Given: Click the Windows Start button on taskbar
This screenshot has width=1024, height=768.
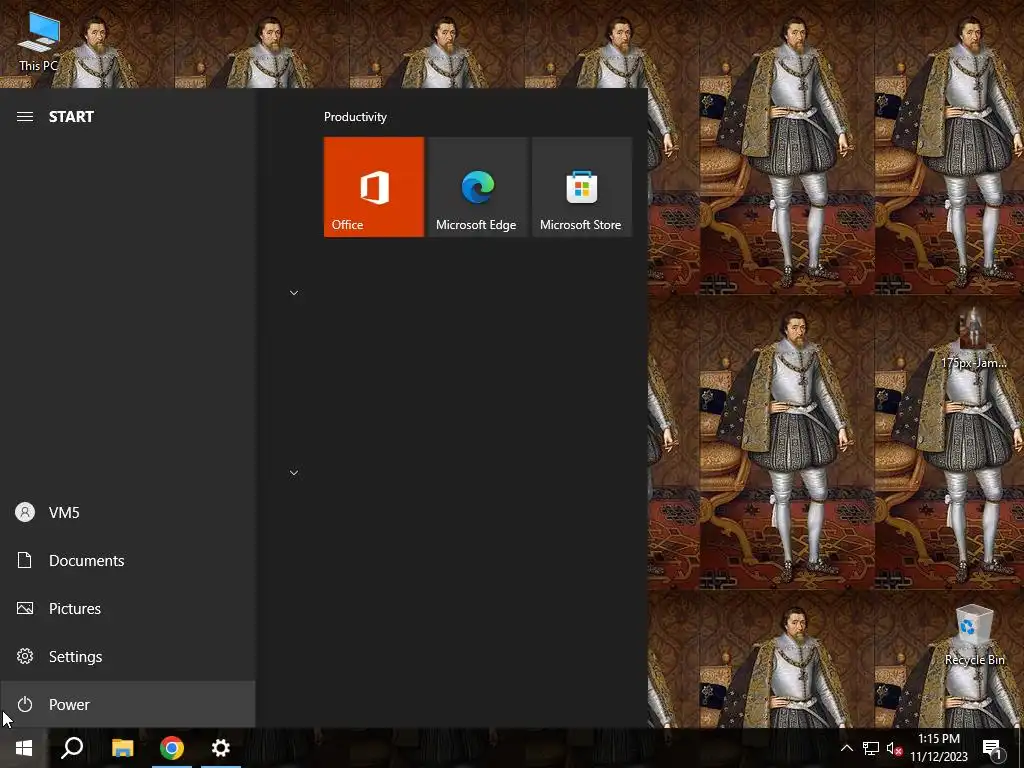Looking at the screenshot, I should pyautogui.click(x=24, y=748).
